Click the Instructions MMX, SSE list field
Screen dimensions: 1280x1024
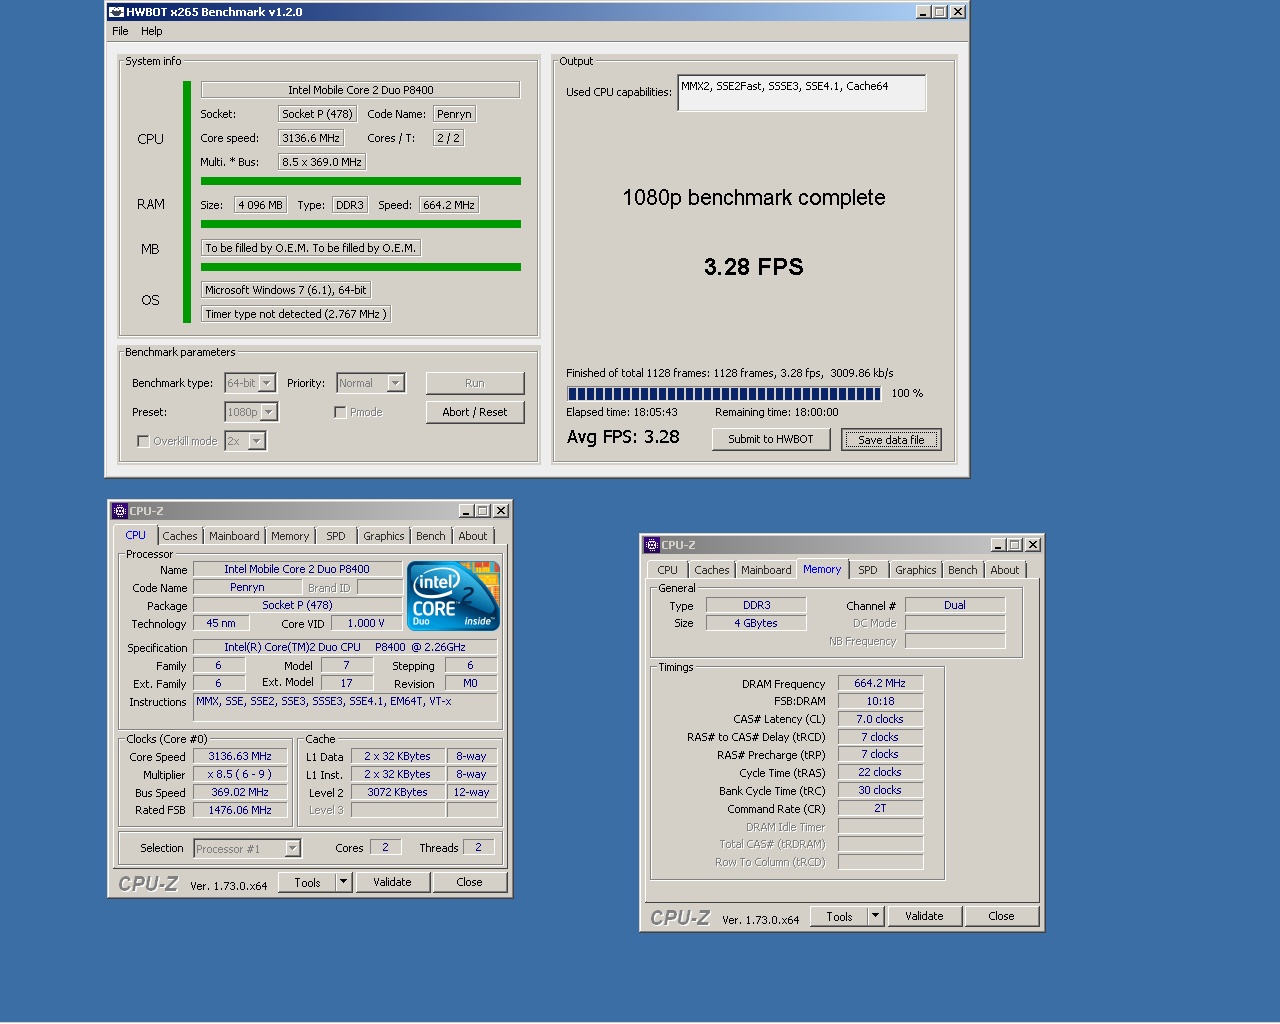point(346,706)
